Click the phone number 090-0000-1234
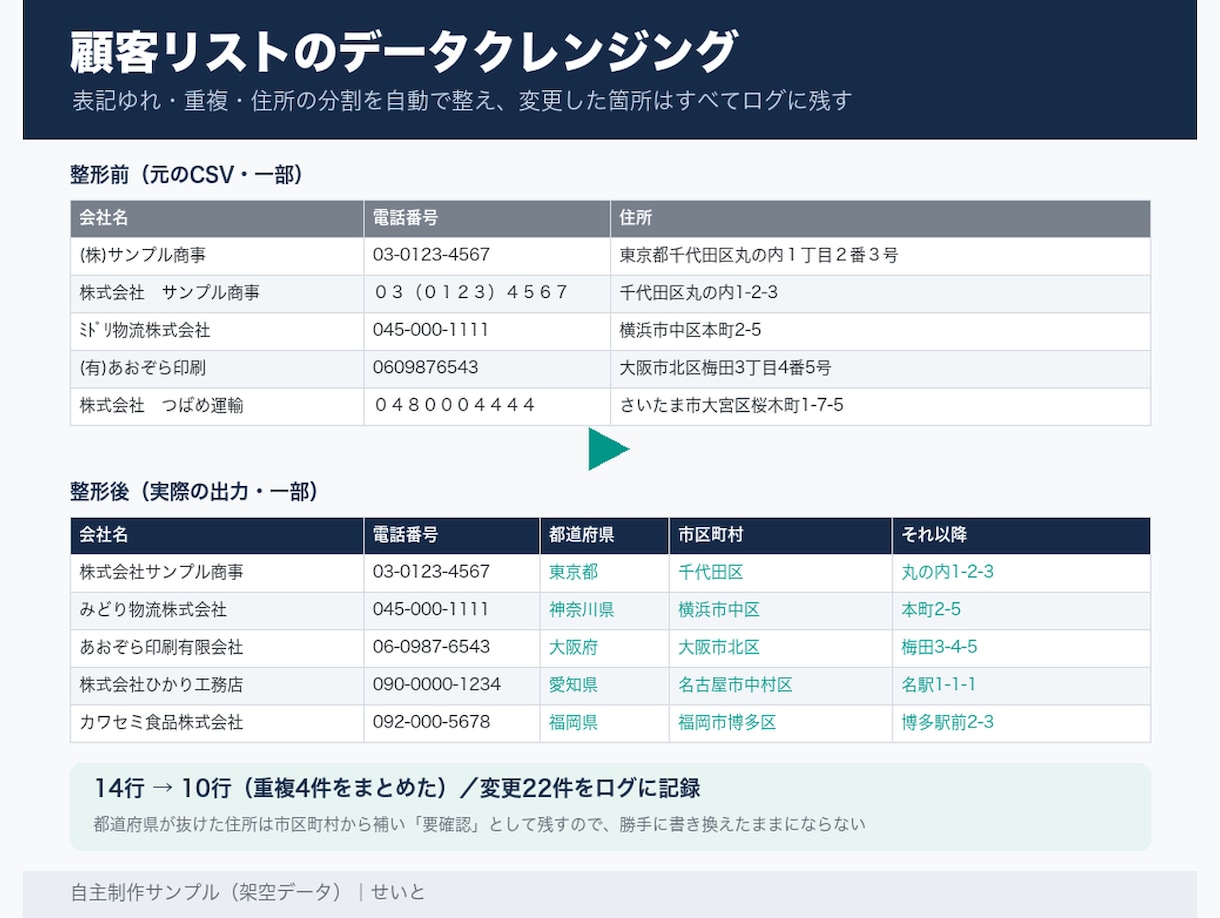The height and width of the screenshot is (918, 1220). [x=437, y=685]
